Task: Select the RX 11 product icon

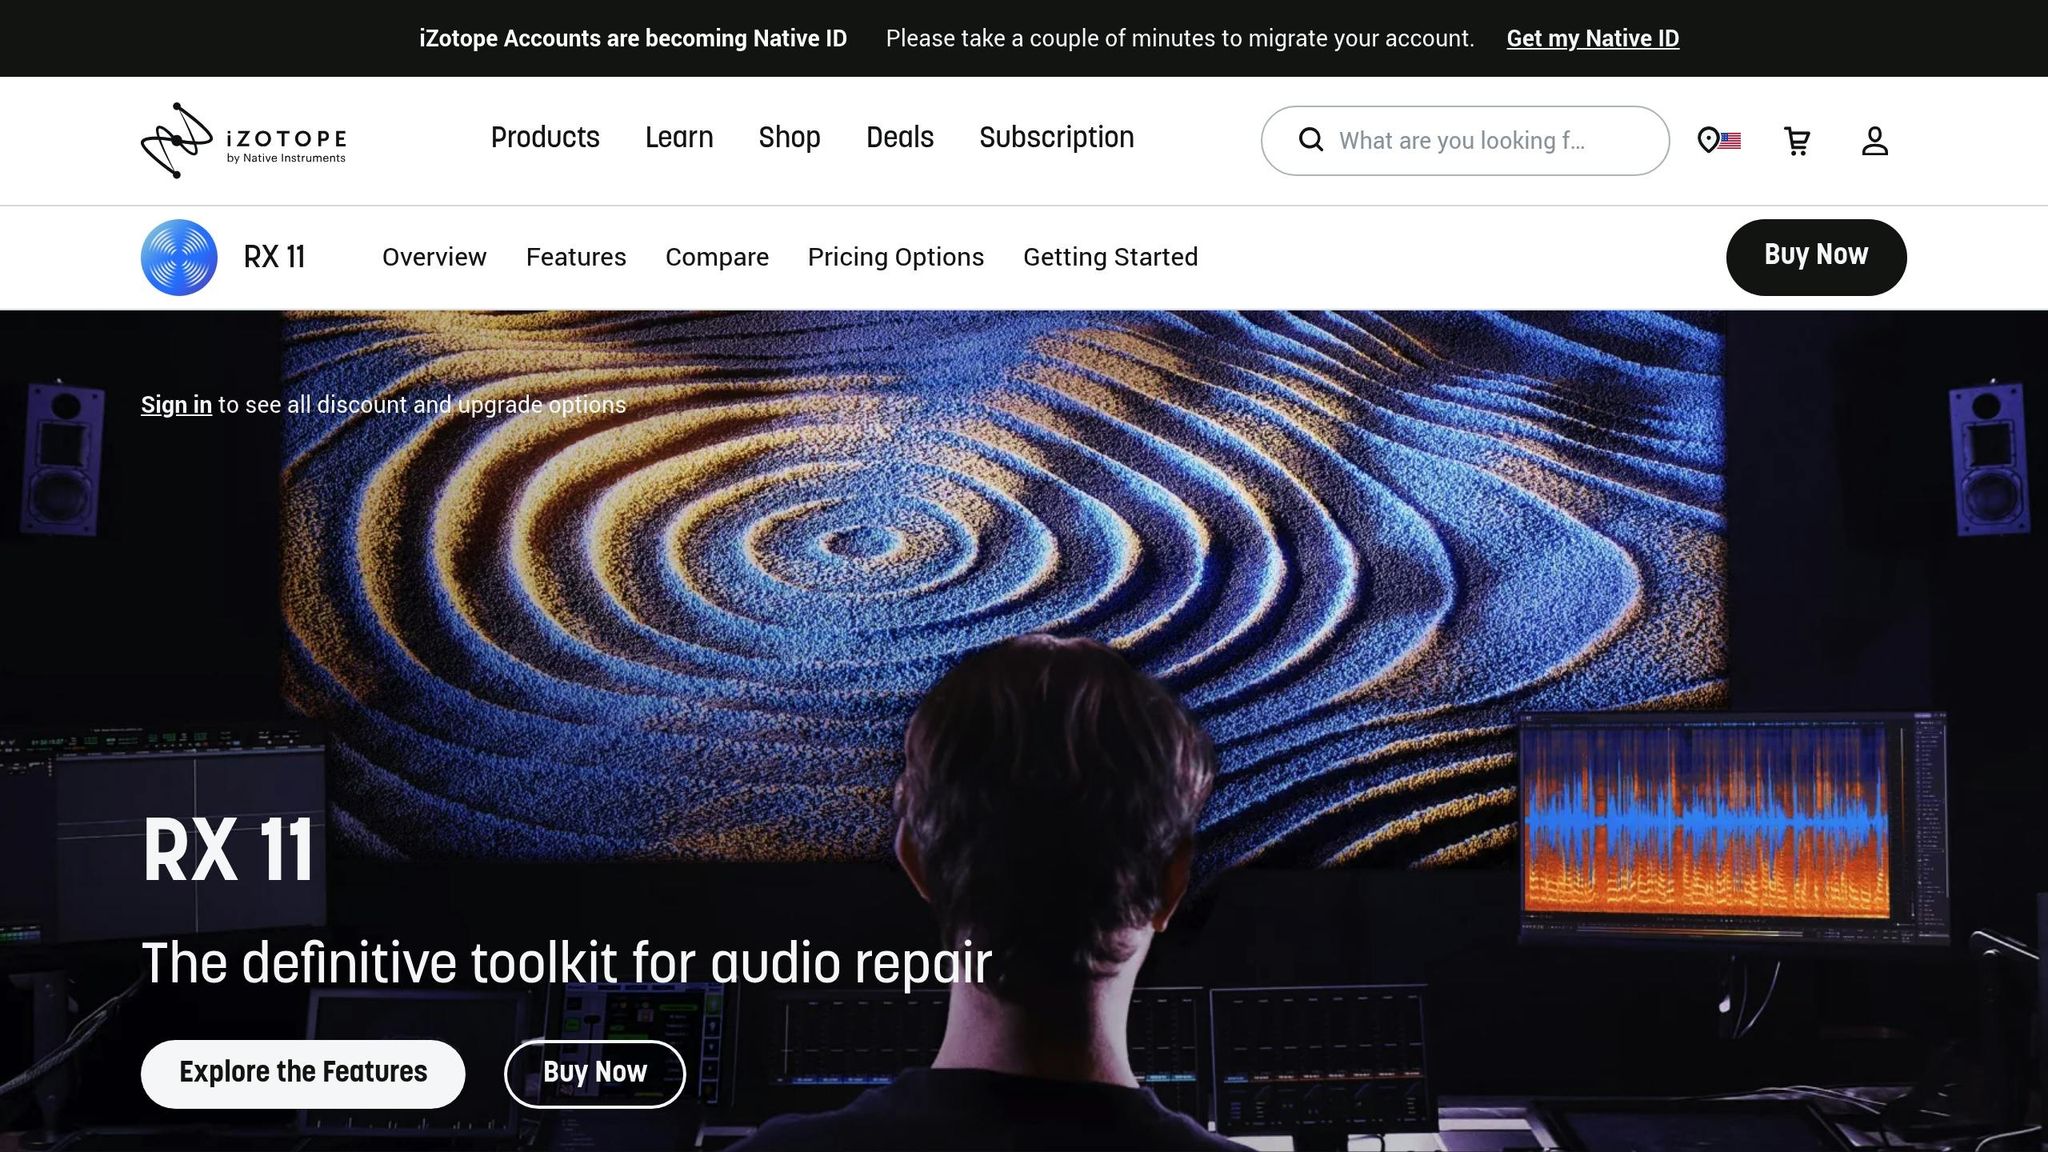Action: pos(179,257)
